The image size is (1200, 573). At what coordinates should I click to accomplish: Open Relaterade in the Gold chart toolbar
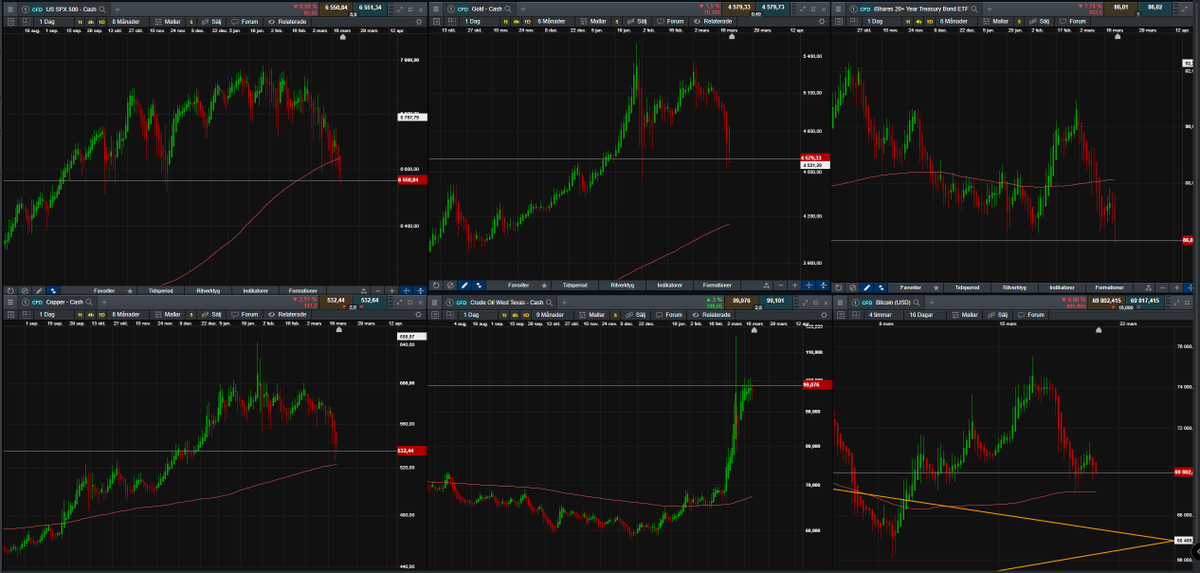point(714,22)
